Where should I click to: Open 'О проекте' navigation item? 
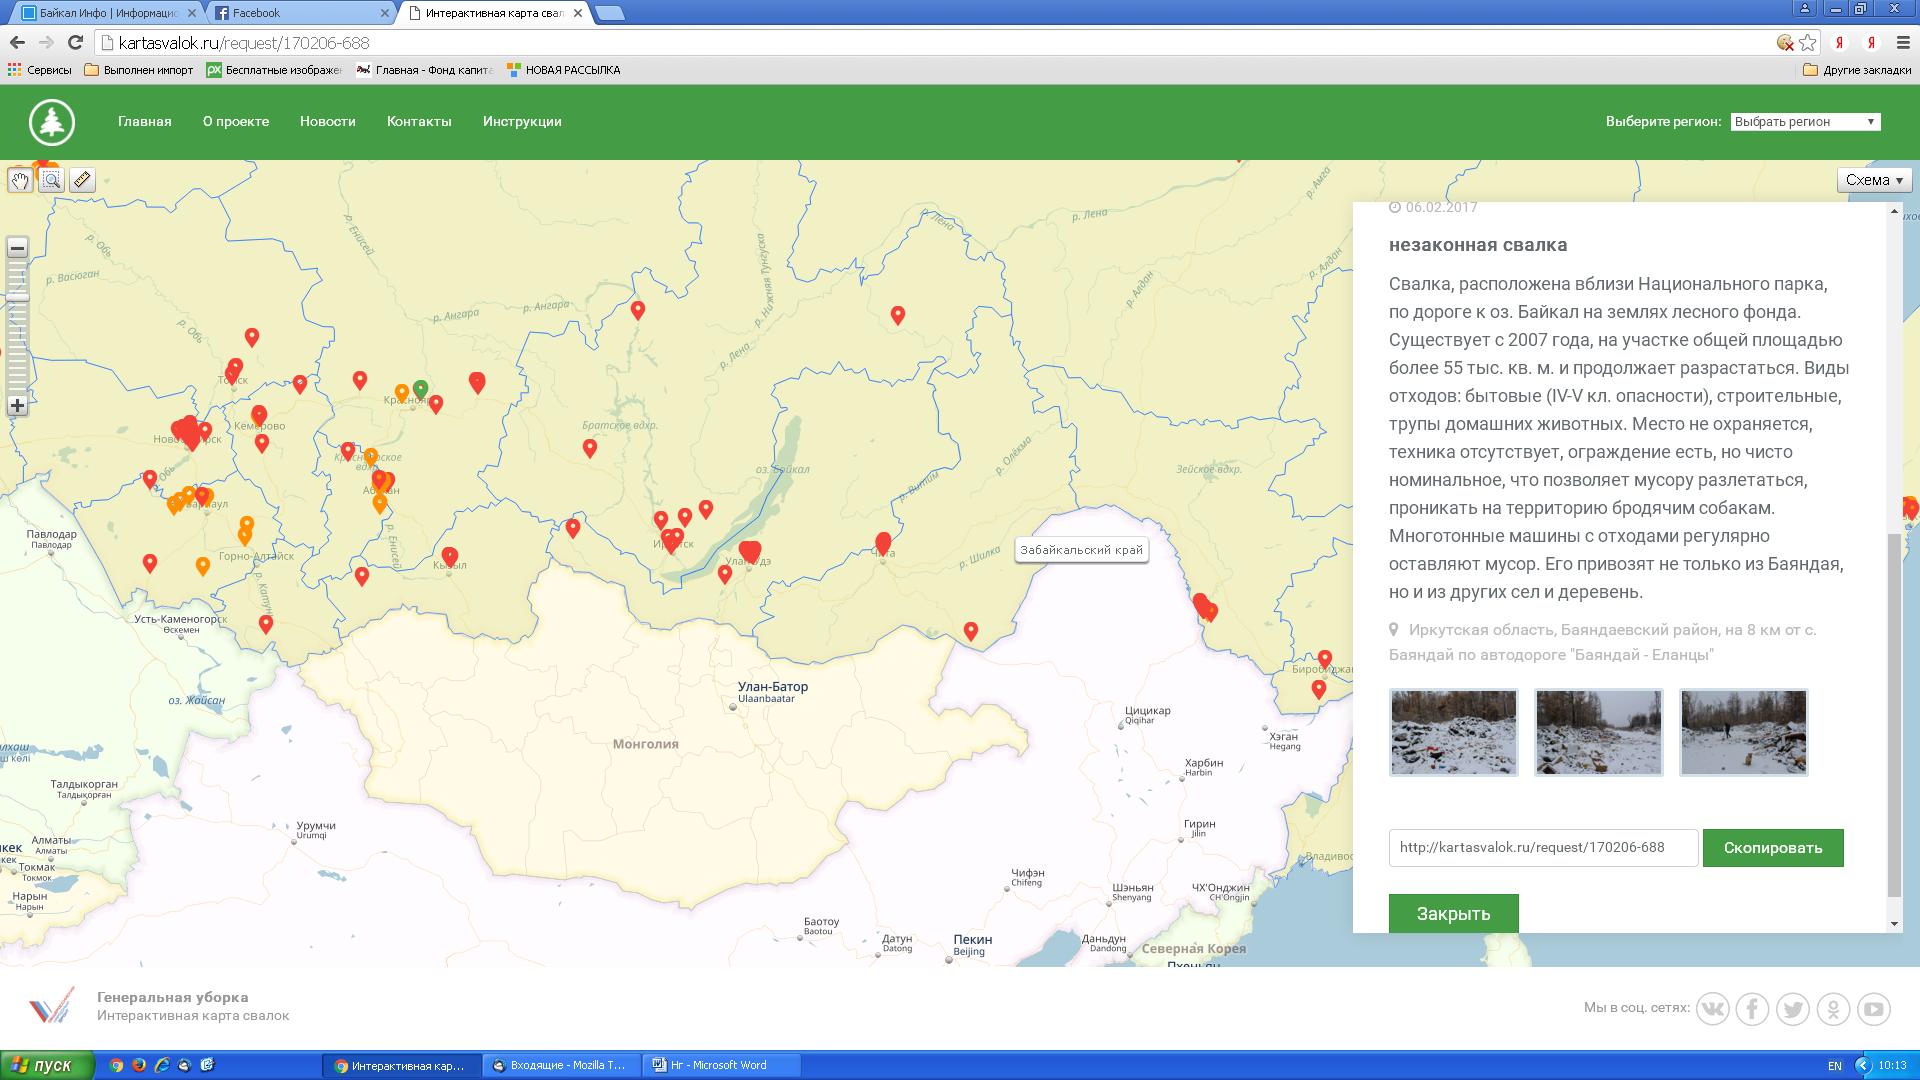[236, 122]
